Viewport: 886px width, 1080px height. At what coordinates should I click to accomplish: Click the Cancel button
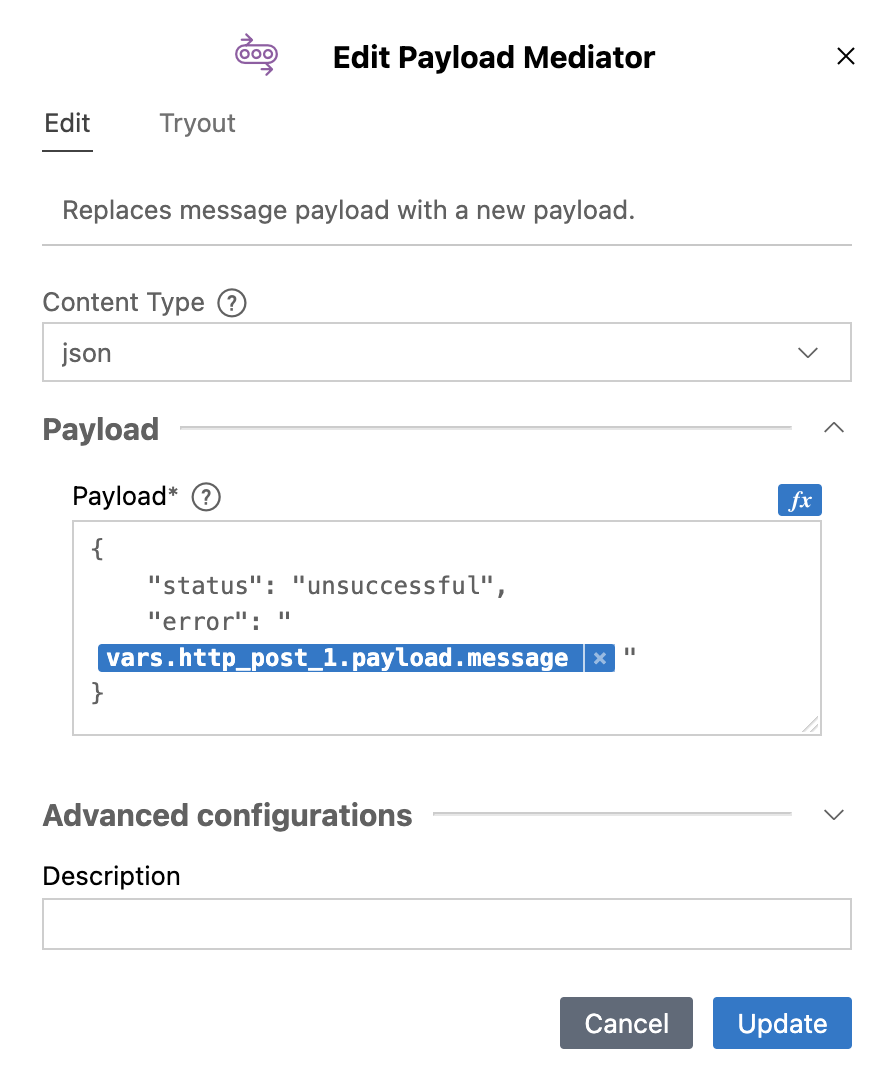(626, 1024)
